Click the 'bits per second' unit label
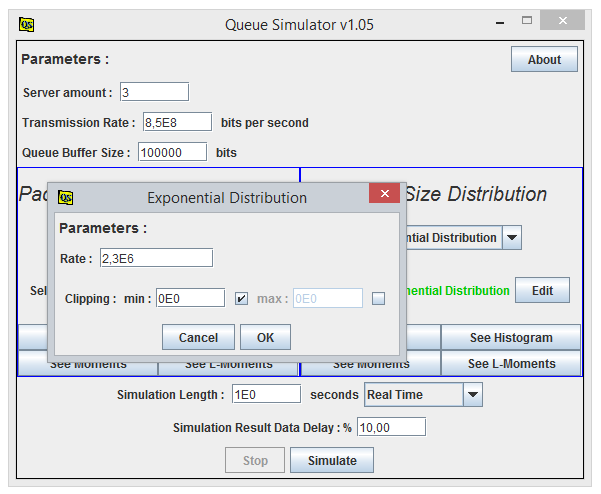 tap(264, 123)
